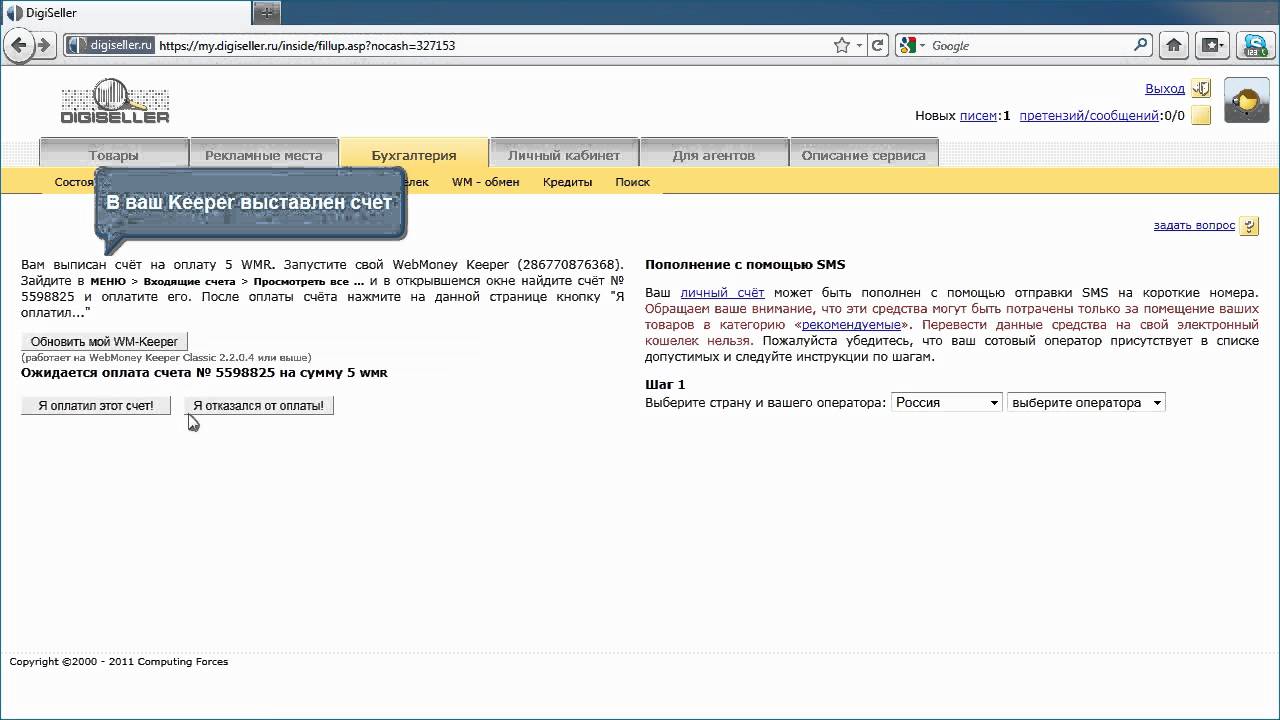Click the user avatar picture
This screenshot has width=1280, height=720.
point(1246,100)
